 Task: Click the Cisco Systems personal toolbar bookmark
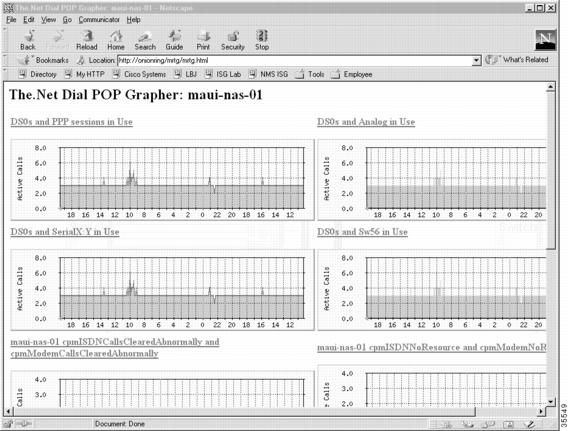tap(140, 74)
